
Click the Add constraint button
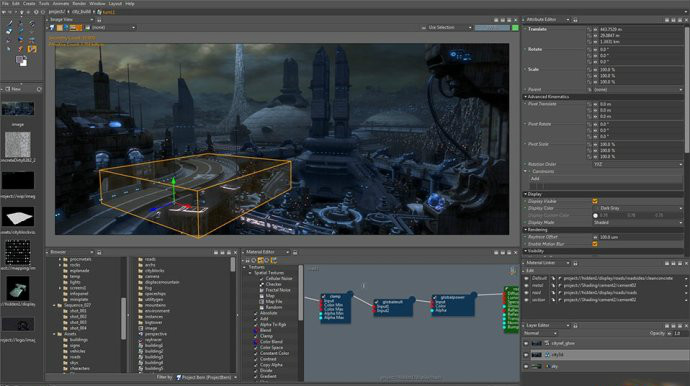click(x=535, y=179)
